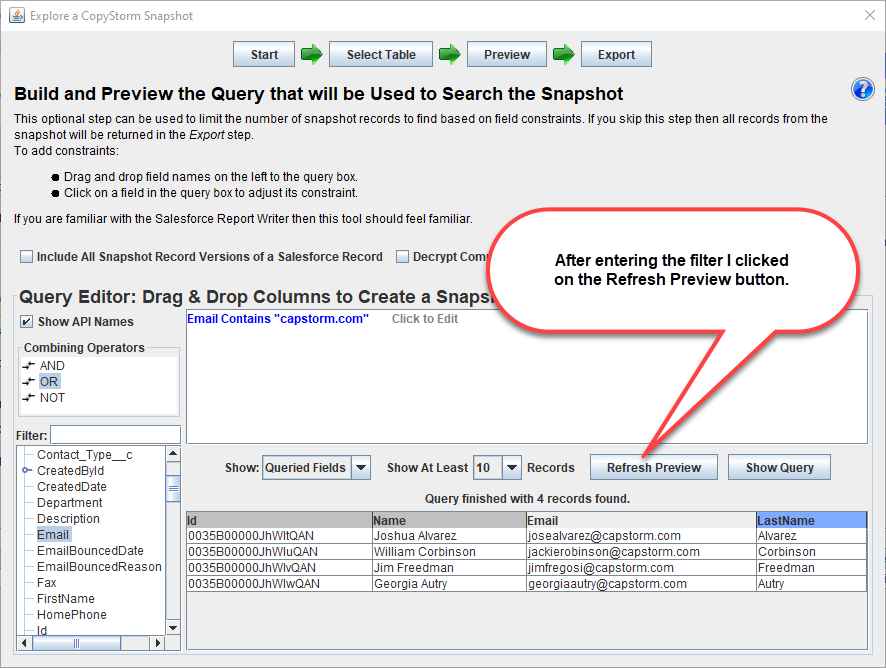Go to the Export step
Image resolution: width=886 pixels, height=668 pixels.
(616, 54)
